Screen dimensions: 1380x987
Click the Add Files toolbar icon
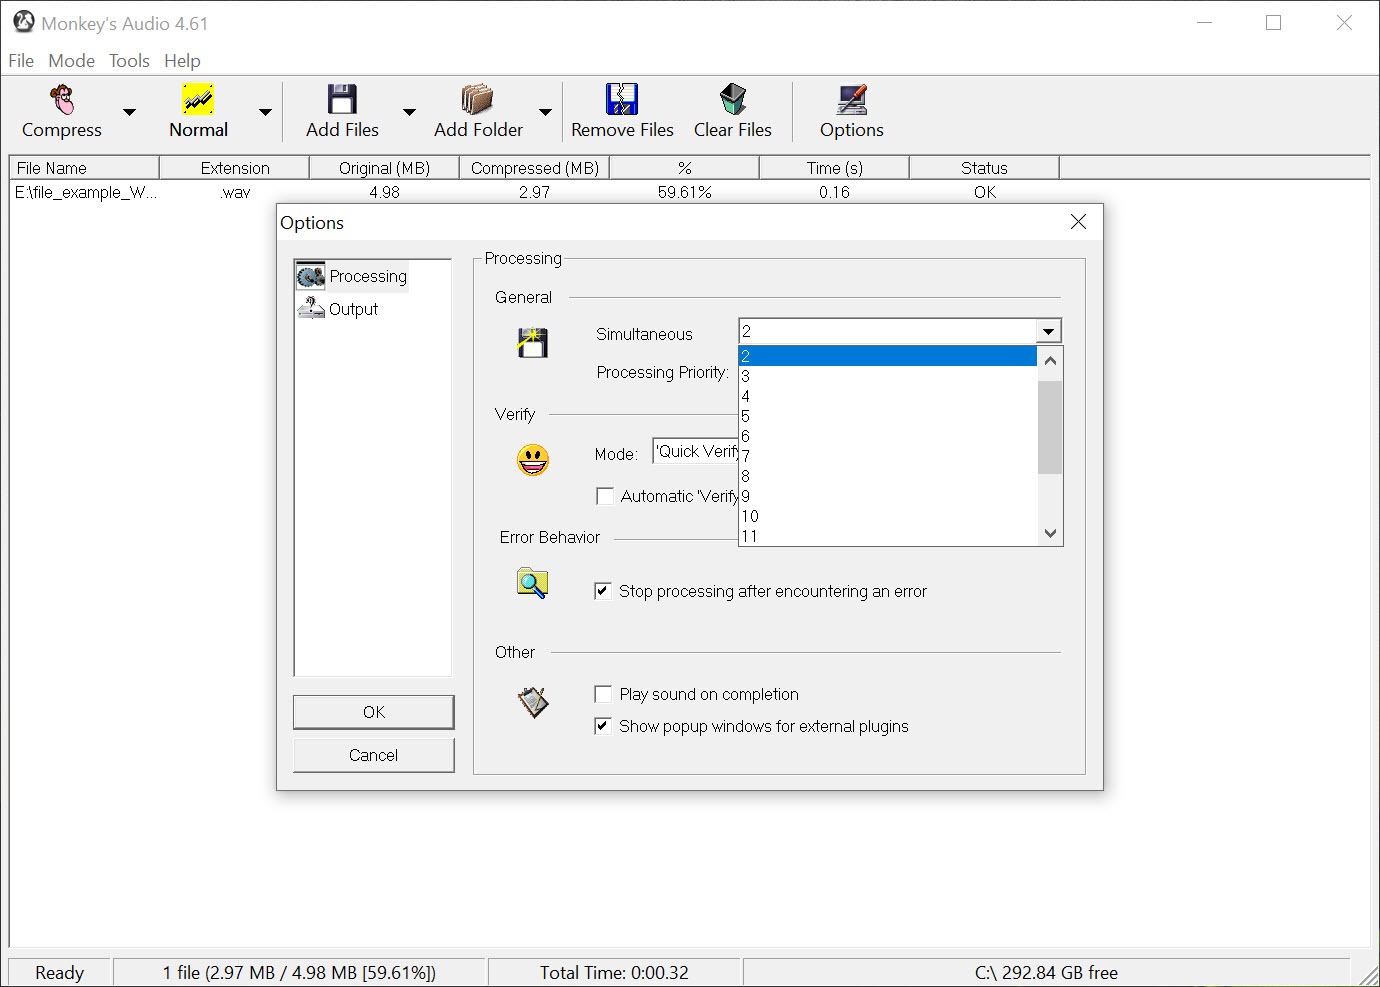pyautogui.click(x=342, y=100)
